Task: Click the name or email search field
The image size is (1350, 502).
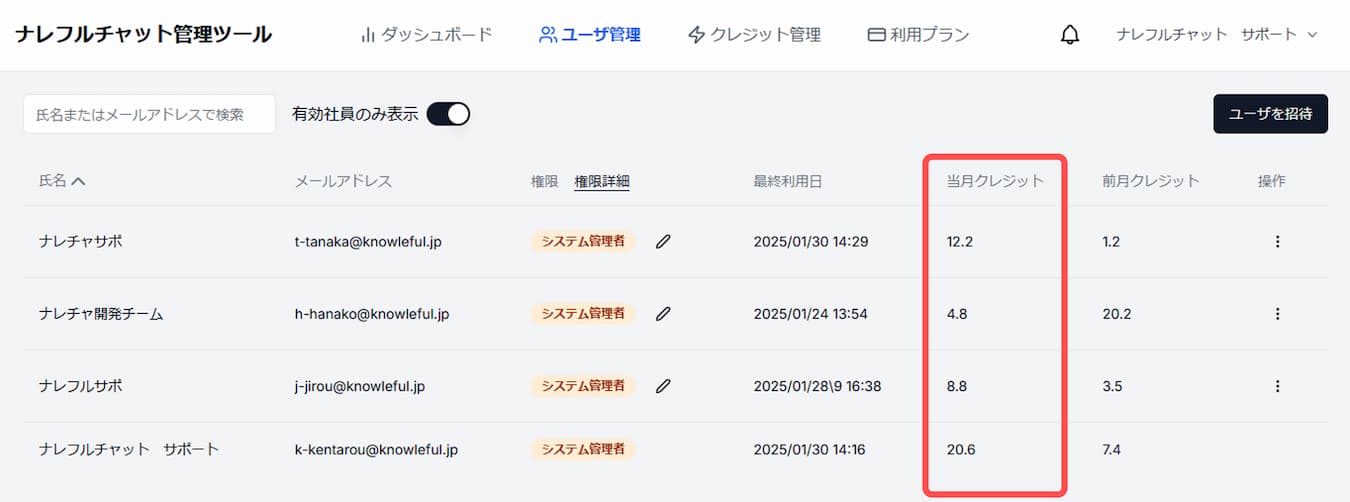Action: [149, 114]
